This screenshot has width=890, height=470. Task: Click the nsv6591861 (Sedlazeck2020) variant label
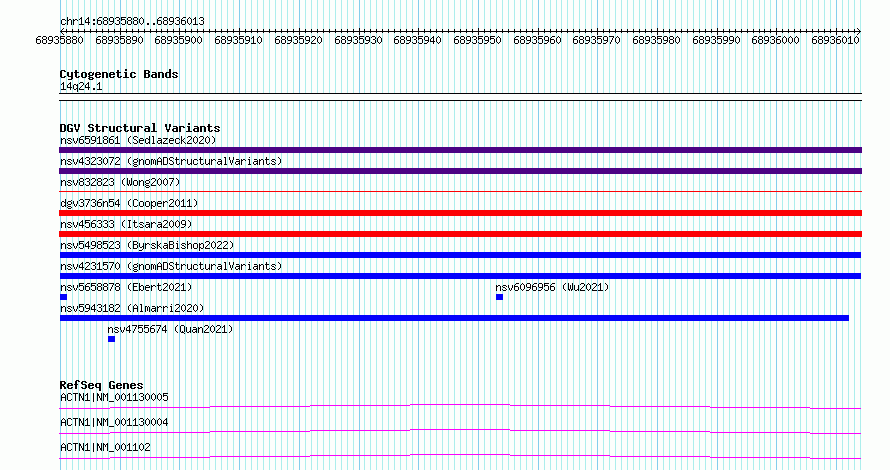[138, 140]
